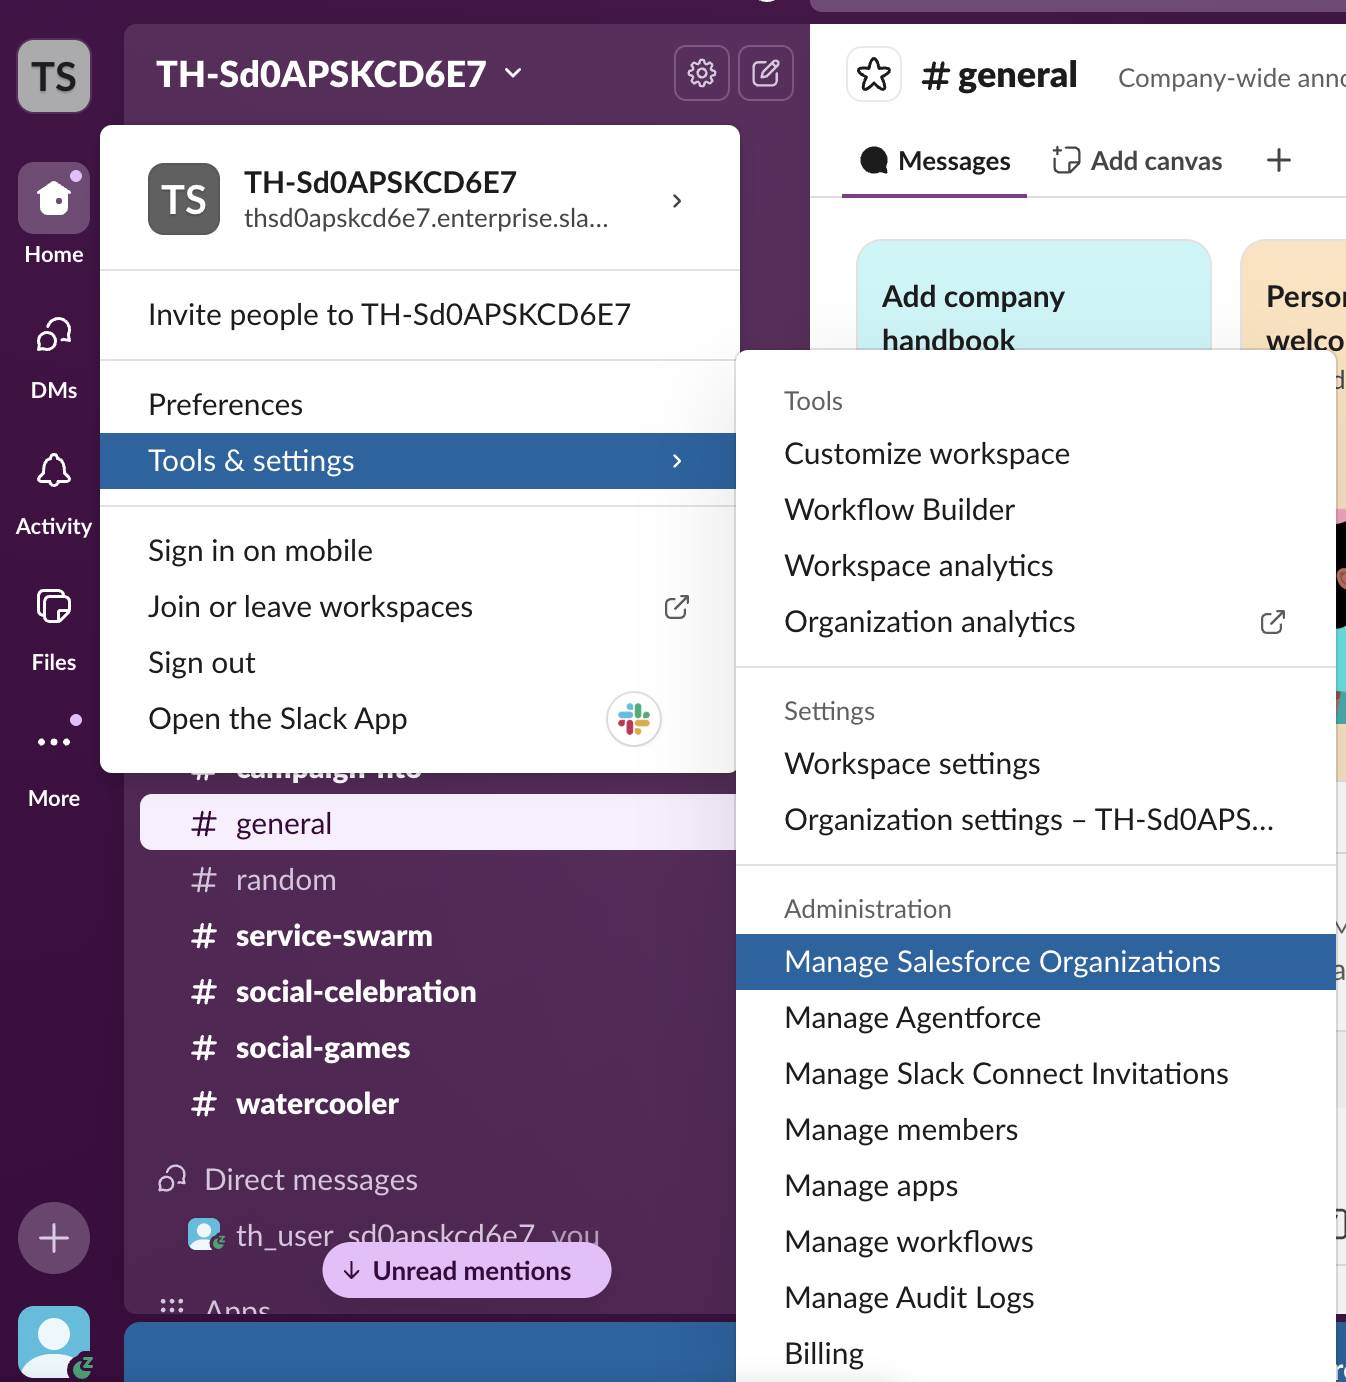Open Workflow Builder

tap(1036, 510)
